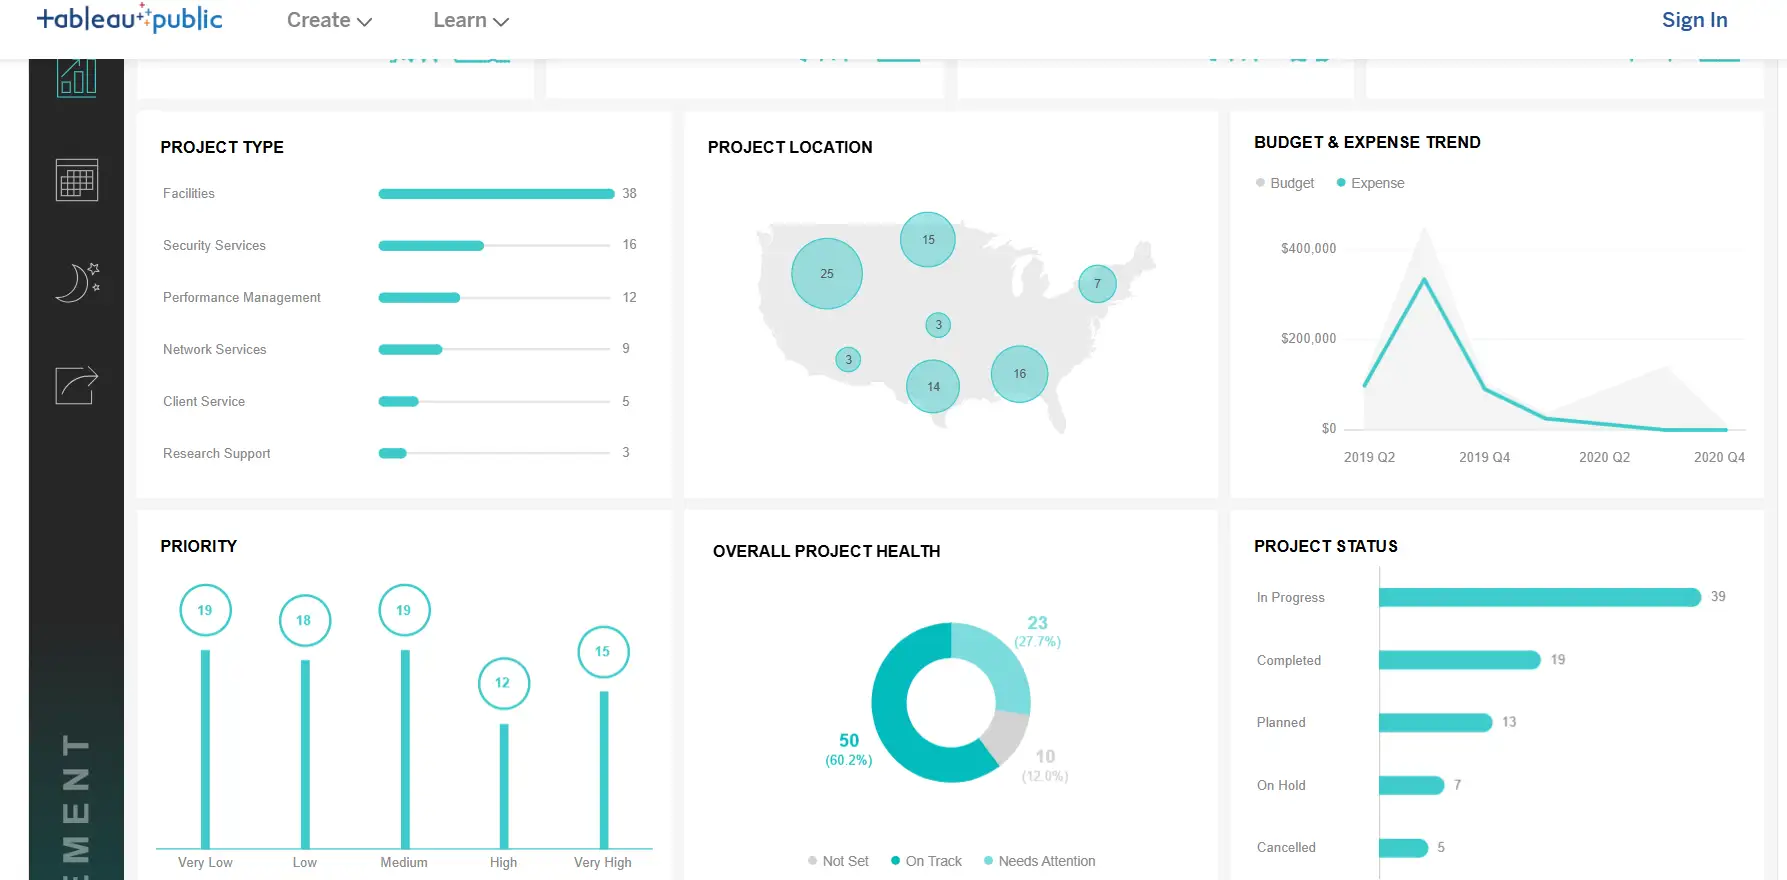Open the calendar grid sidebar icon
The width and height of the screenshot is (1787, 880).
point(77,180)
